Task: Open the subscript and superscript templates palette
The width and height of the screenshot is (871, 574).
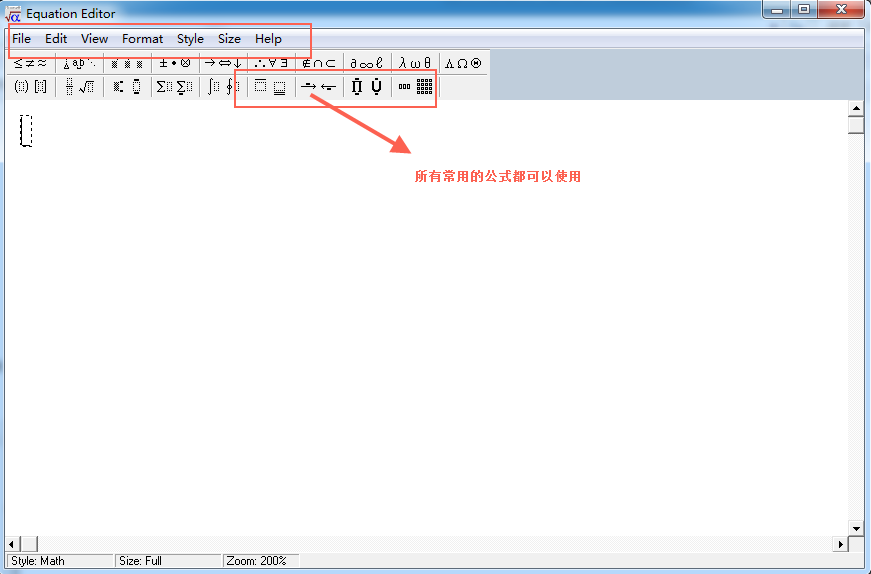Action: point(127,87)
